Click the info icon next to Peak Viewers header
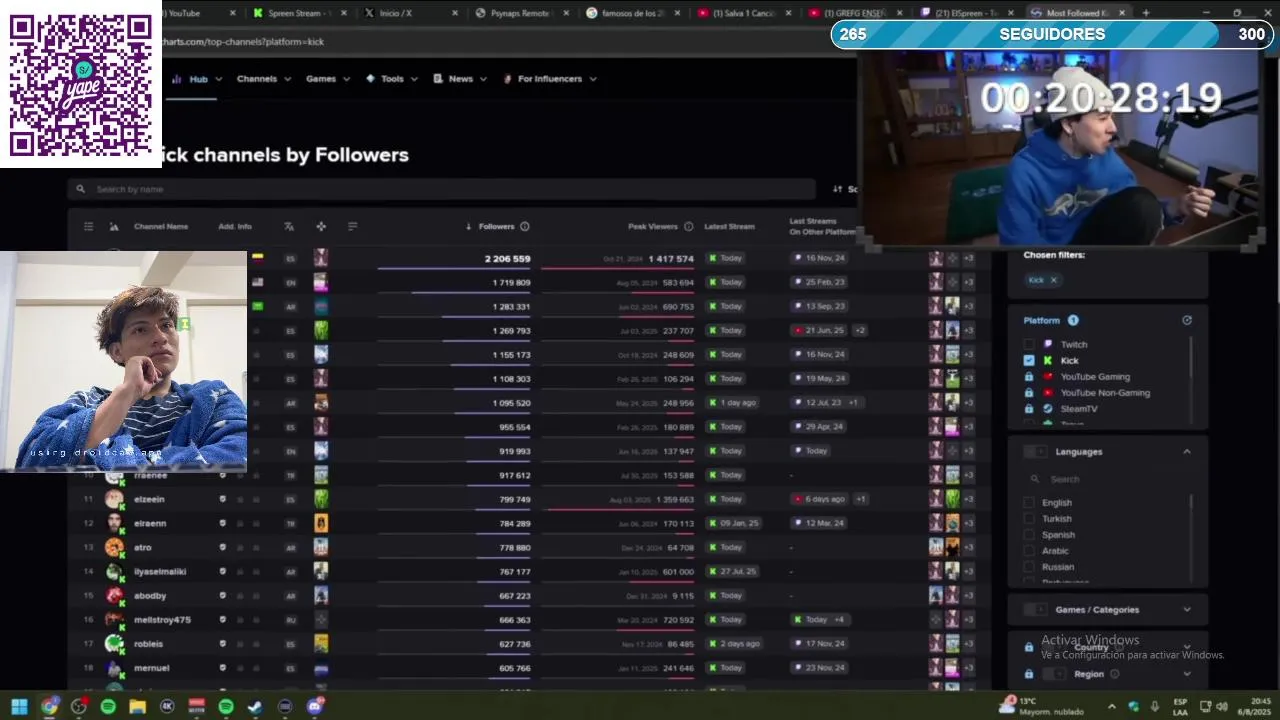The image size is (1280, 720). point(688,227)
